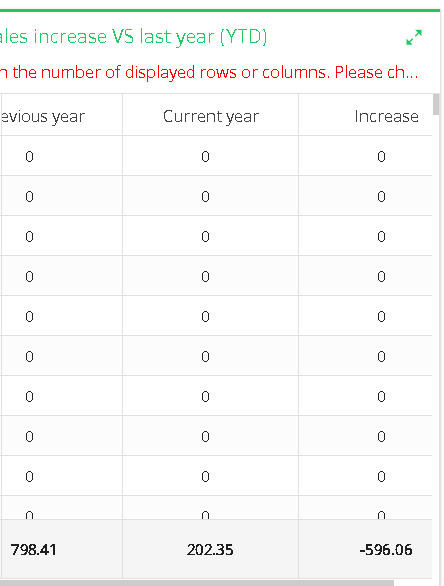Click the vertical scrollbar thumb of the table
444x586 pixels.
coord(436,104)
